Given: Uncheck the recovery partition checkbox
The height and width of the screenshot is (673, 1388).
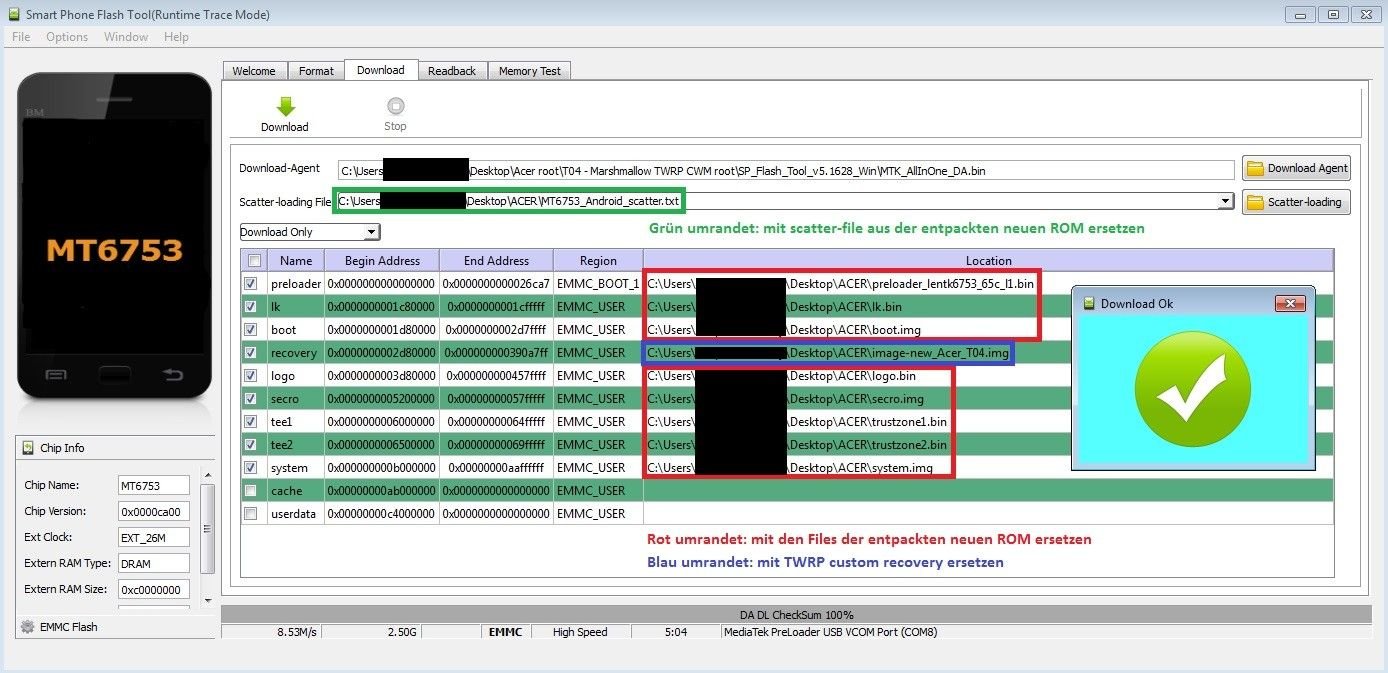Looking at the screenshot, I should click(250, 353).
